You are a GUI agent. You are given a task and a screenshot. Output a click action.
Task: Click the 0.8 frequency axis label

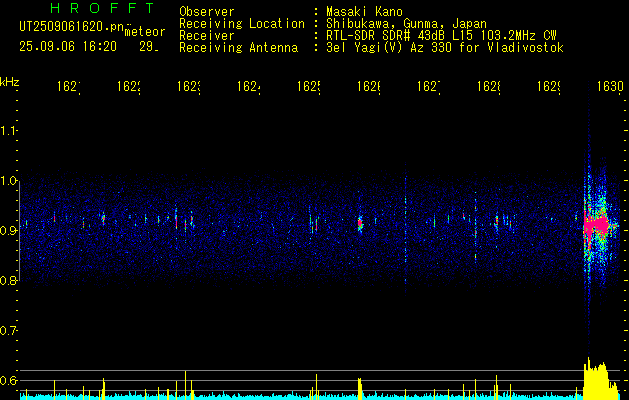point(8,280)
